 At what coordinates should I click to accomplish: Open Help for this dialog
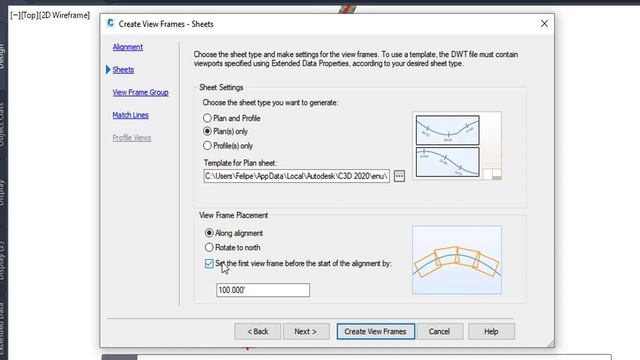point(491,331)
